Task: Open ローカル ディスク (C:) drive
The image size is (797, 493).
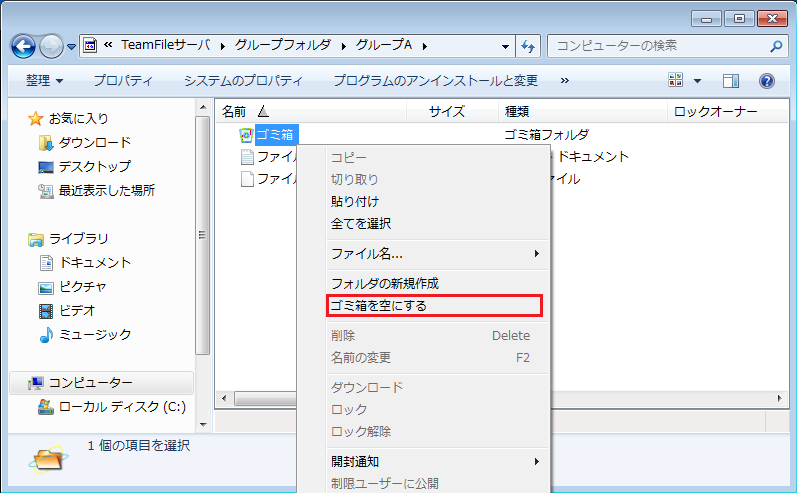Action: (123, 407)
